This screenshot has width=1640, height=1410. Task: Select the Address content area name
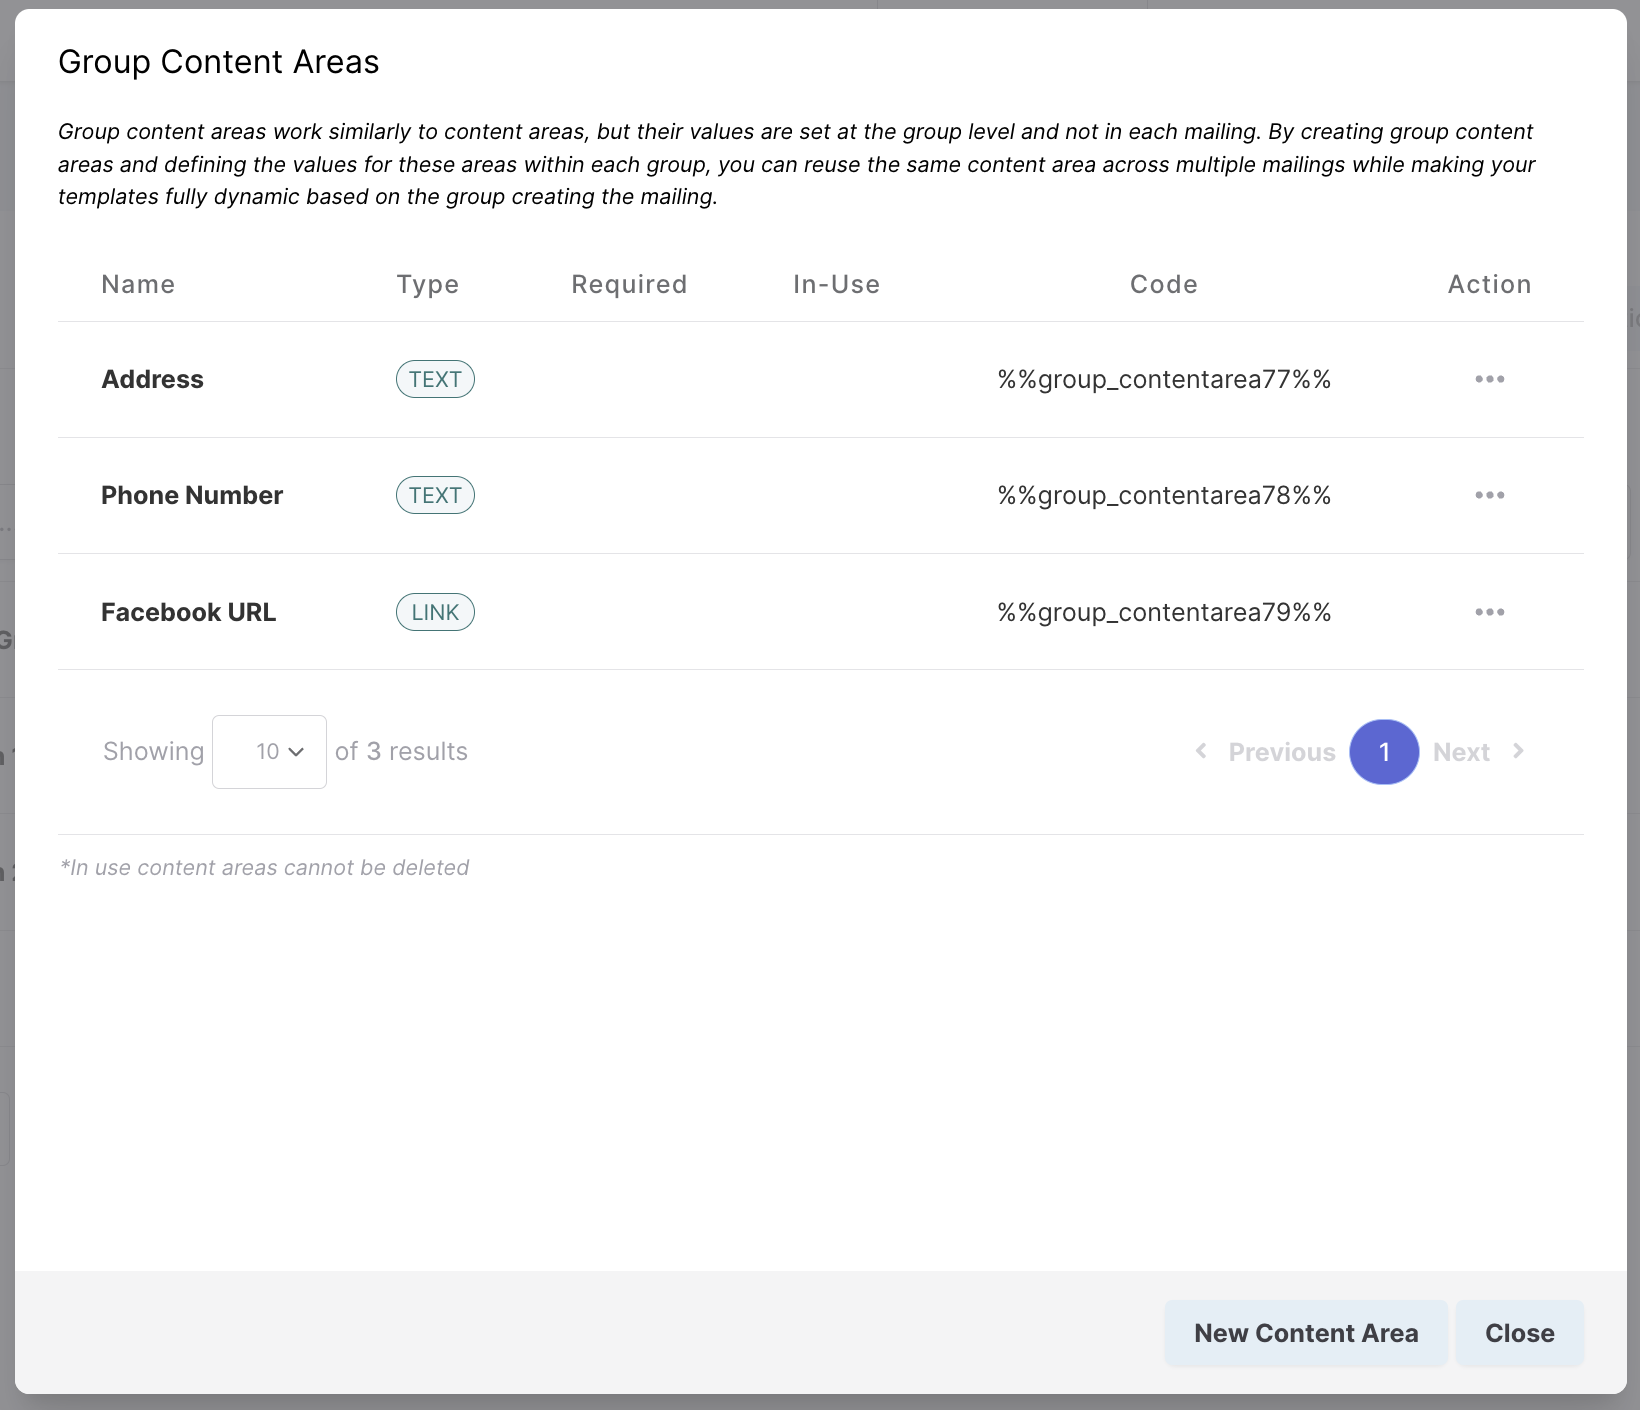152,379
